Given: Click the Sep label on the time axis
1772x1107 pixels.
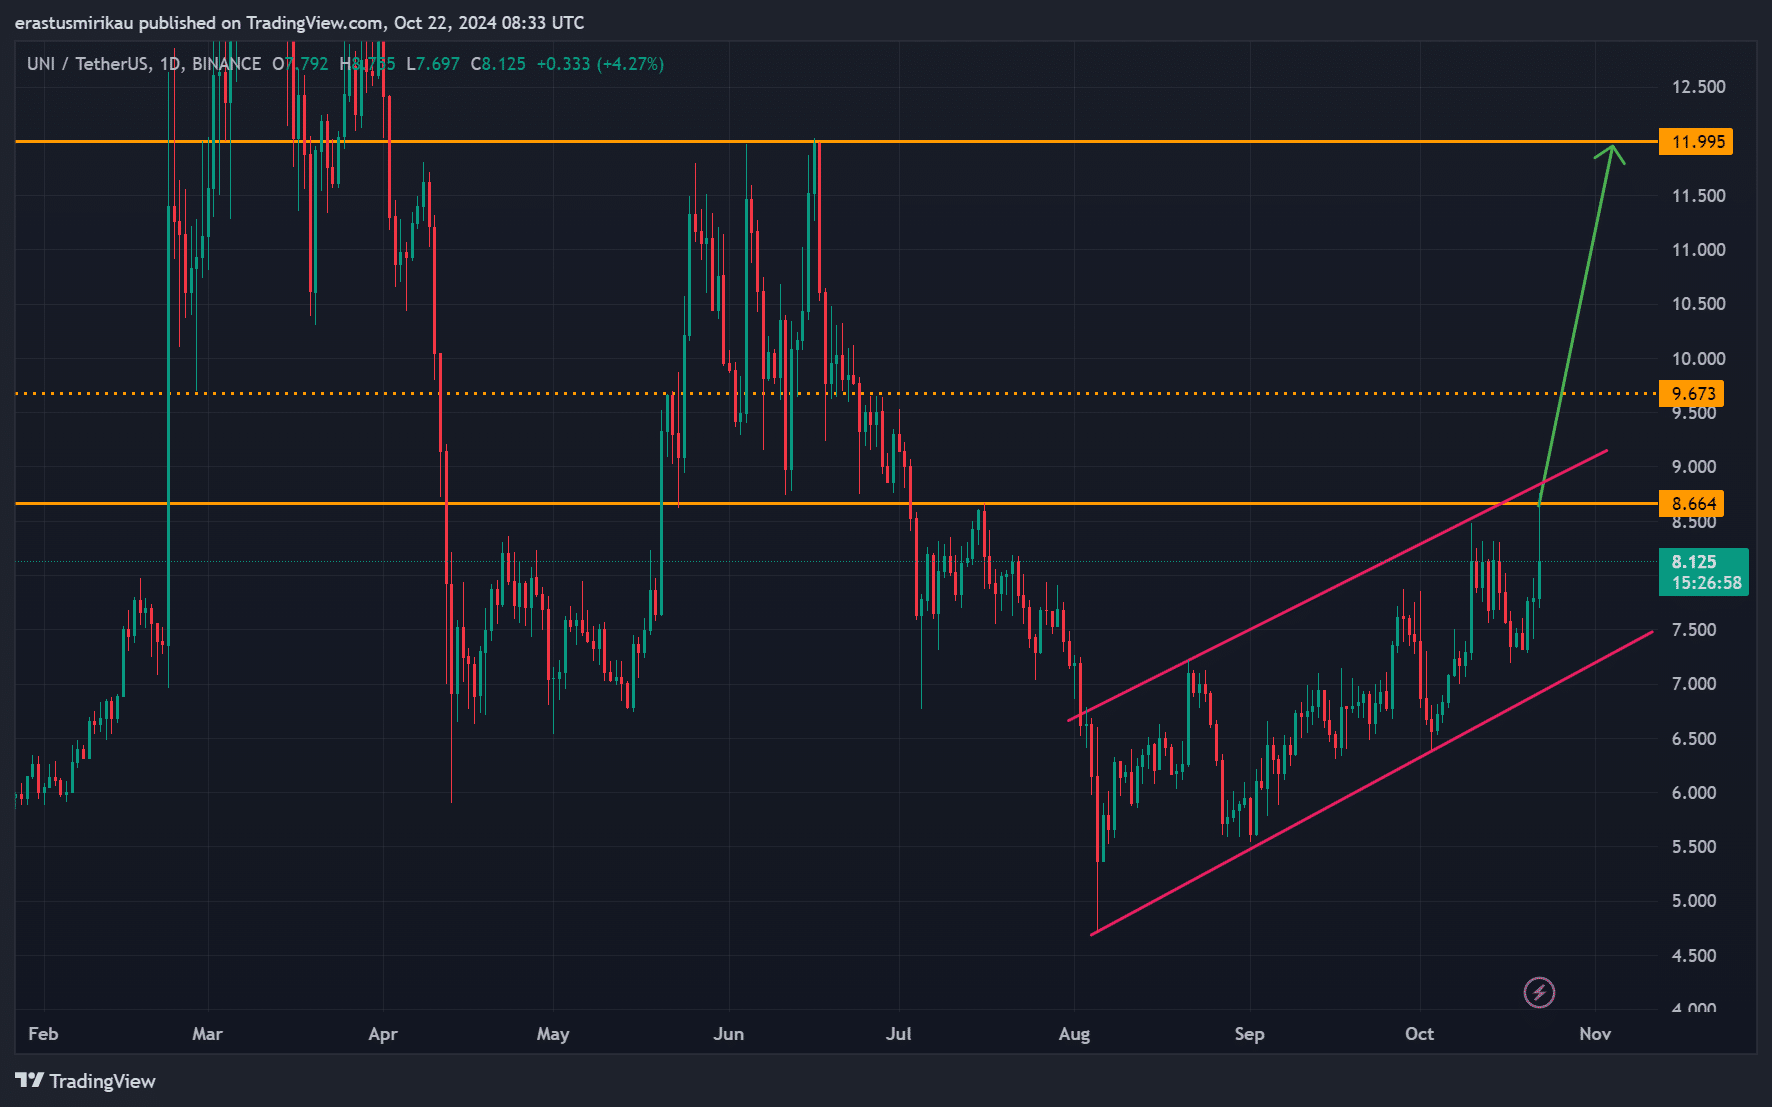Looking at the screenshot, I should click(x=1250, y=1034).
